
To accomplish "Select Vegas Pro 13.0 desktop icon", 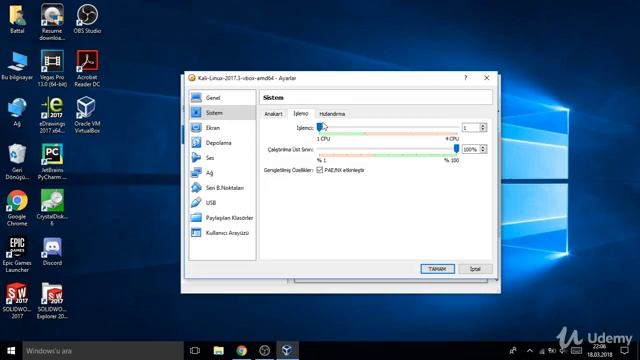I will coord(52,68).
